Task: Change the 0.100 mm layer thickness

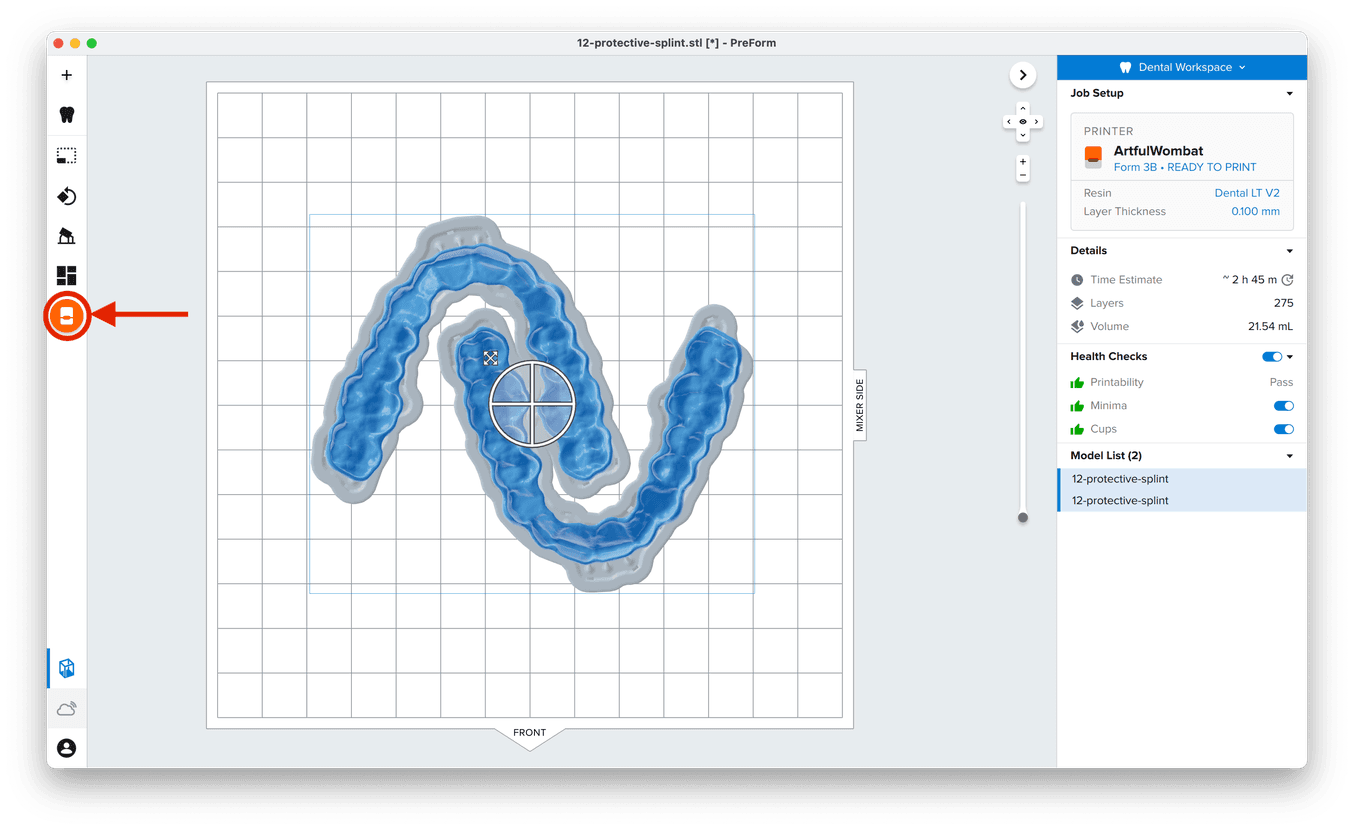Action: point(1254,212)
